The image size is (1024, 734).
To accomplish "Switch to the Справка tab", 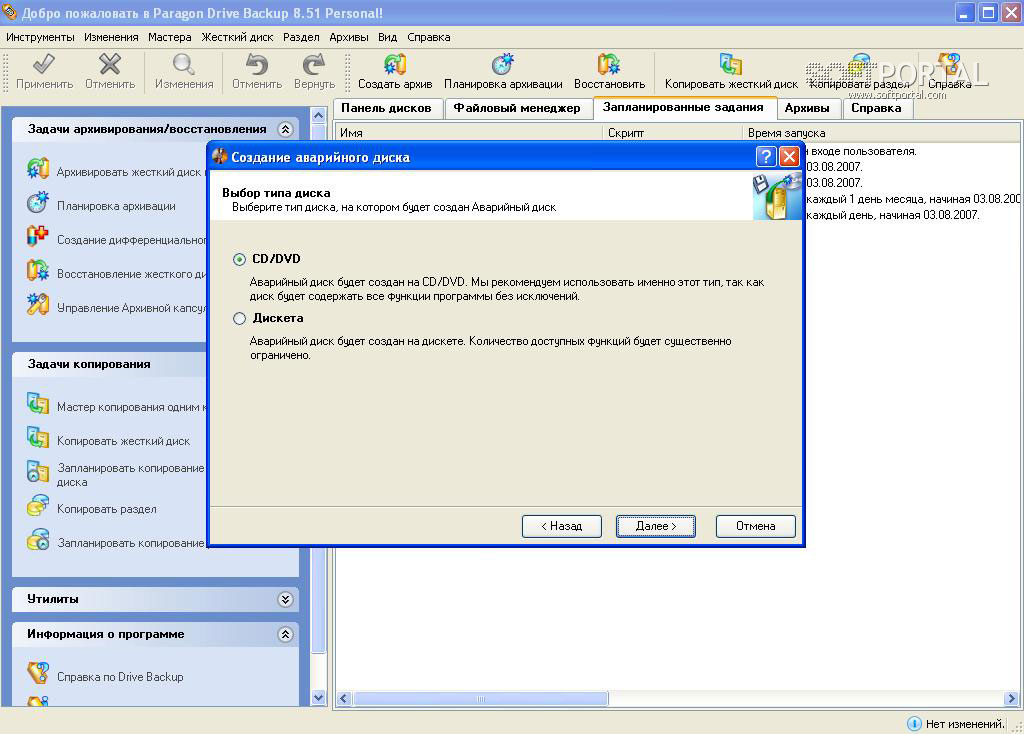I will point(876,108).
